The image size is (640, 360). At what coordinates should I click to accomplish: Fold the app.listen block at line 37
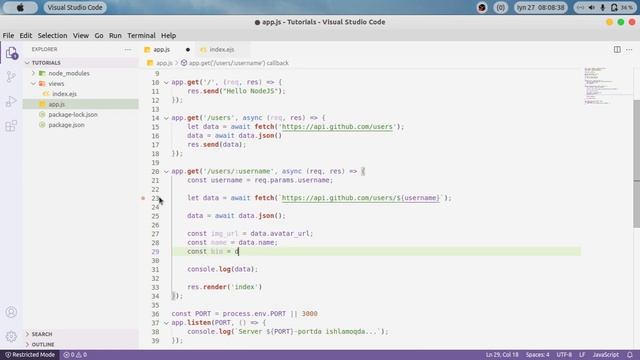point(166,323)
